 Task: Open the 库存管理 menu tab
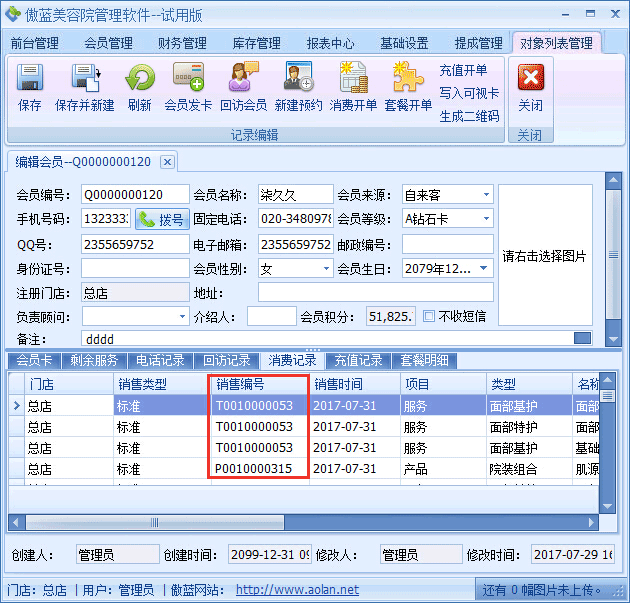tap(256, 43)
